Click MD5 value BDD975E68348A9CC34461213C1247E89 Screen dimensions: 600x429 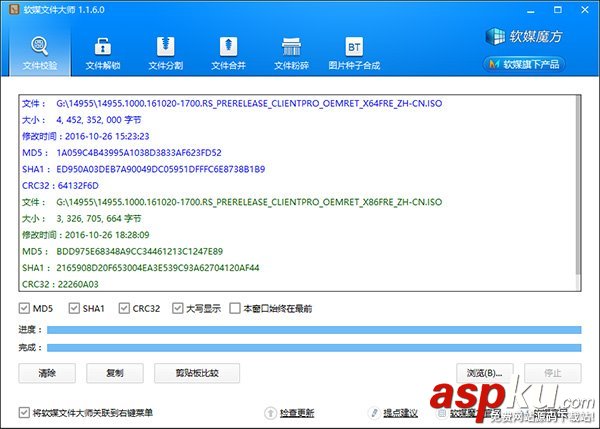pyautogui.click(x=140, y=251)
